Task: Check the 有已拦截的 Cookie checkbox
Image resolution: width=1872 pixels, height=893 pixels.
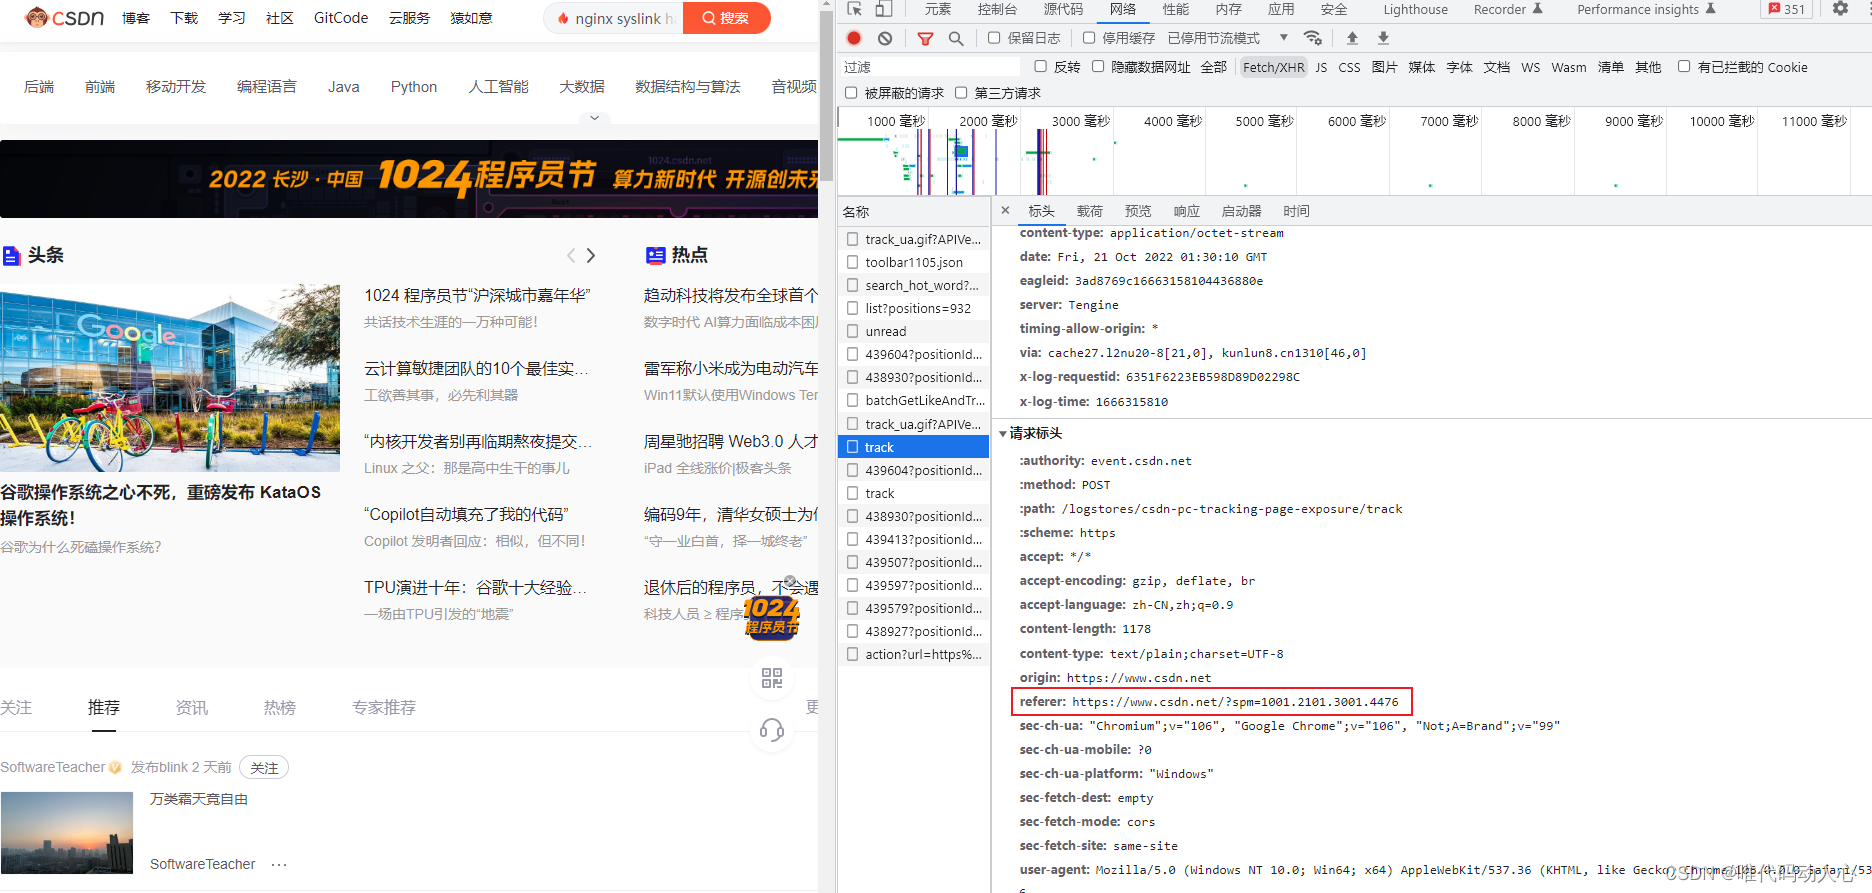Action: (1684, 67)
